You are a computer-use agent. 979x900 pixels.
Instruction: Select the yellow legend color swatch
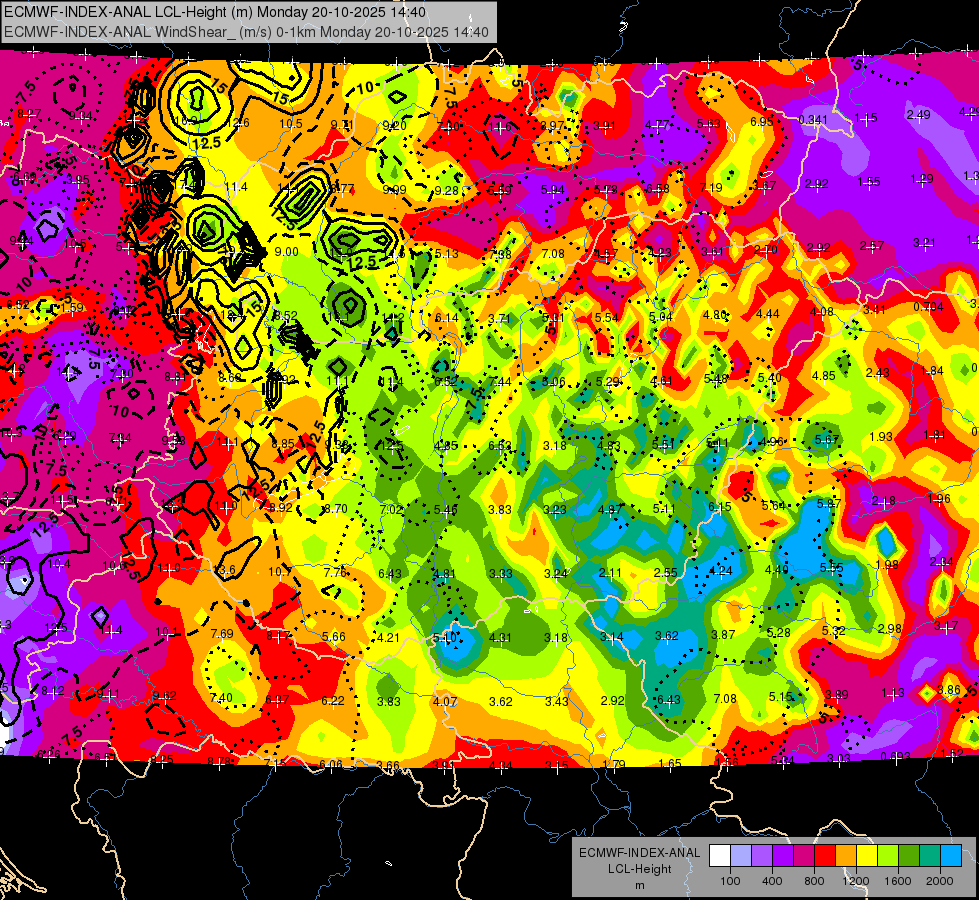point(867,856)
